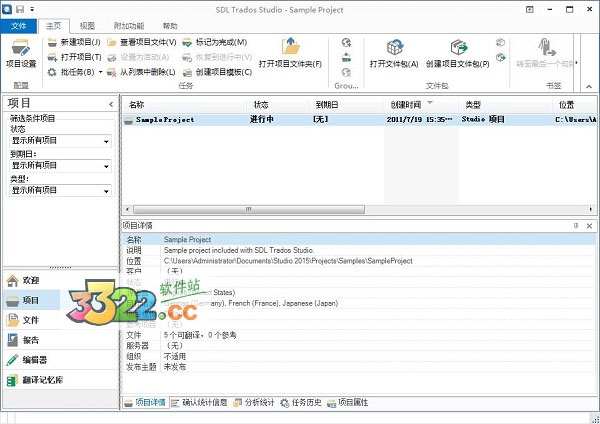Click 设置为活动(A)
This screenshot has height=424, width=600.
pyautogui.click(x=138, y=57)
